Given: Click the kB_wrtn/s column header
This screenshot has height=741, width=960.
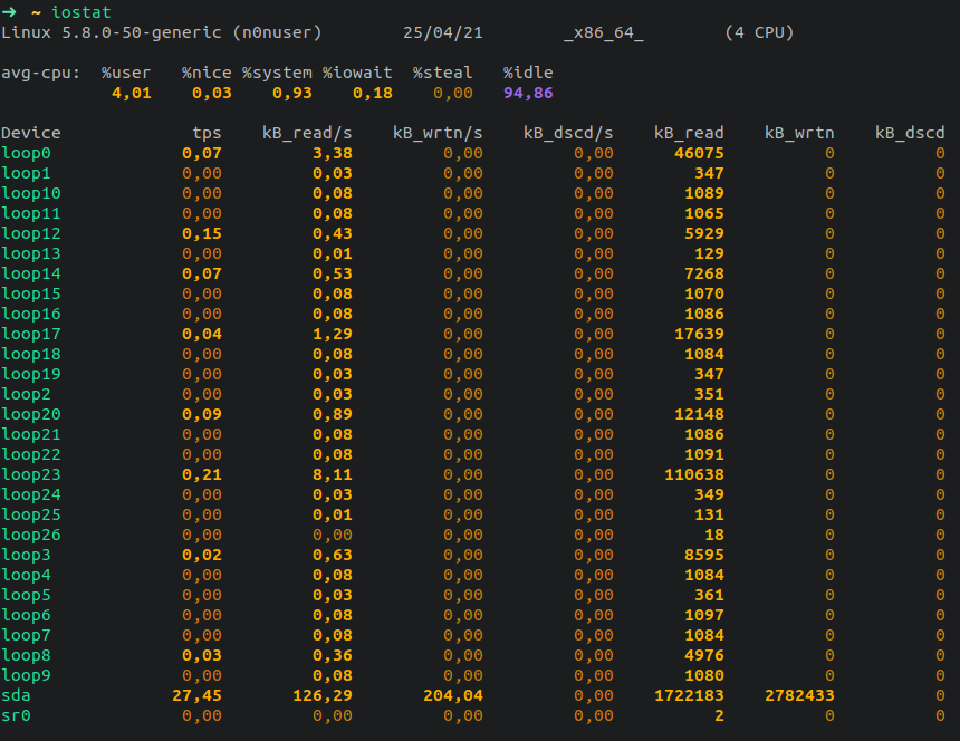Looking at the screenshot, I should (x=437, y=133).
